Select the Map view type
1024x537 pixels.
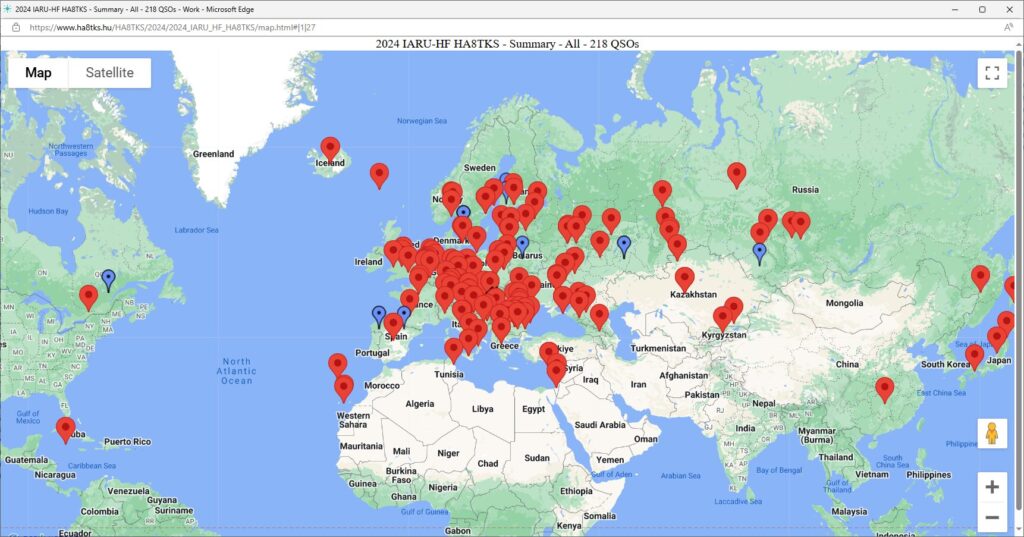39,73
